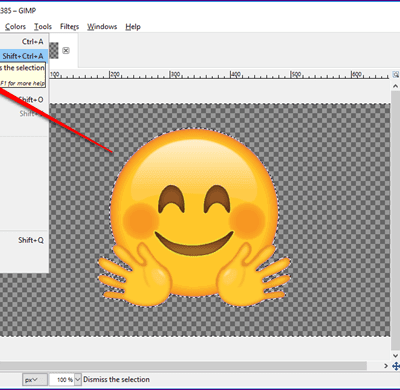400x390 pixels.
Task: Click the horizontal scrollbar right arrow
Action: click(386, 366)
